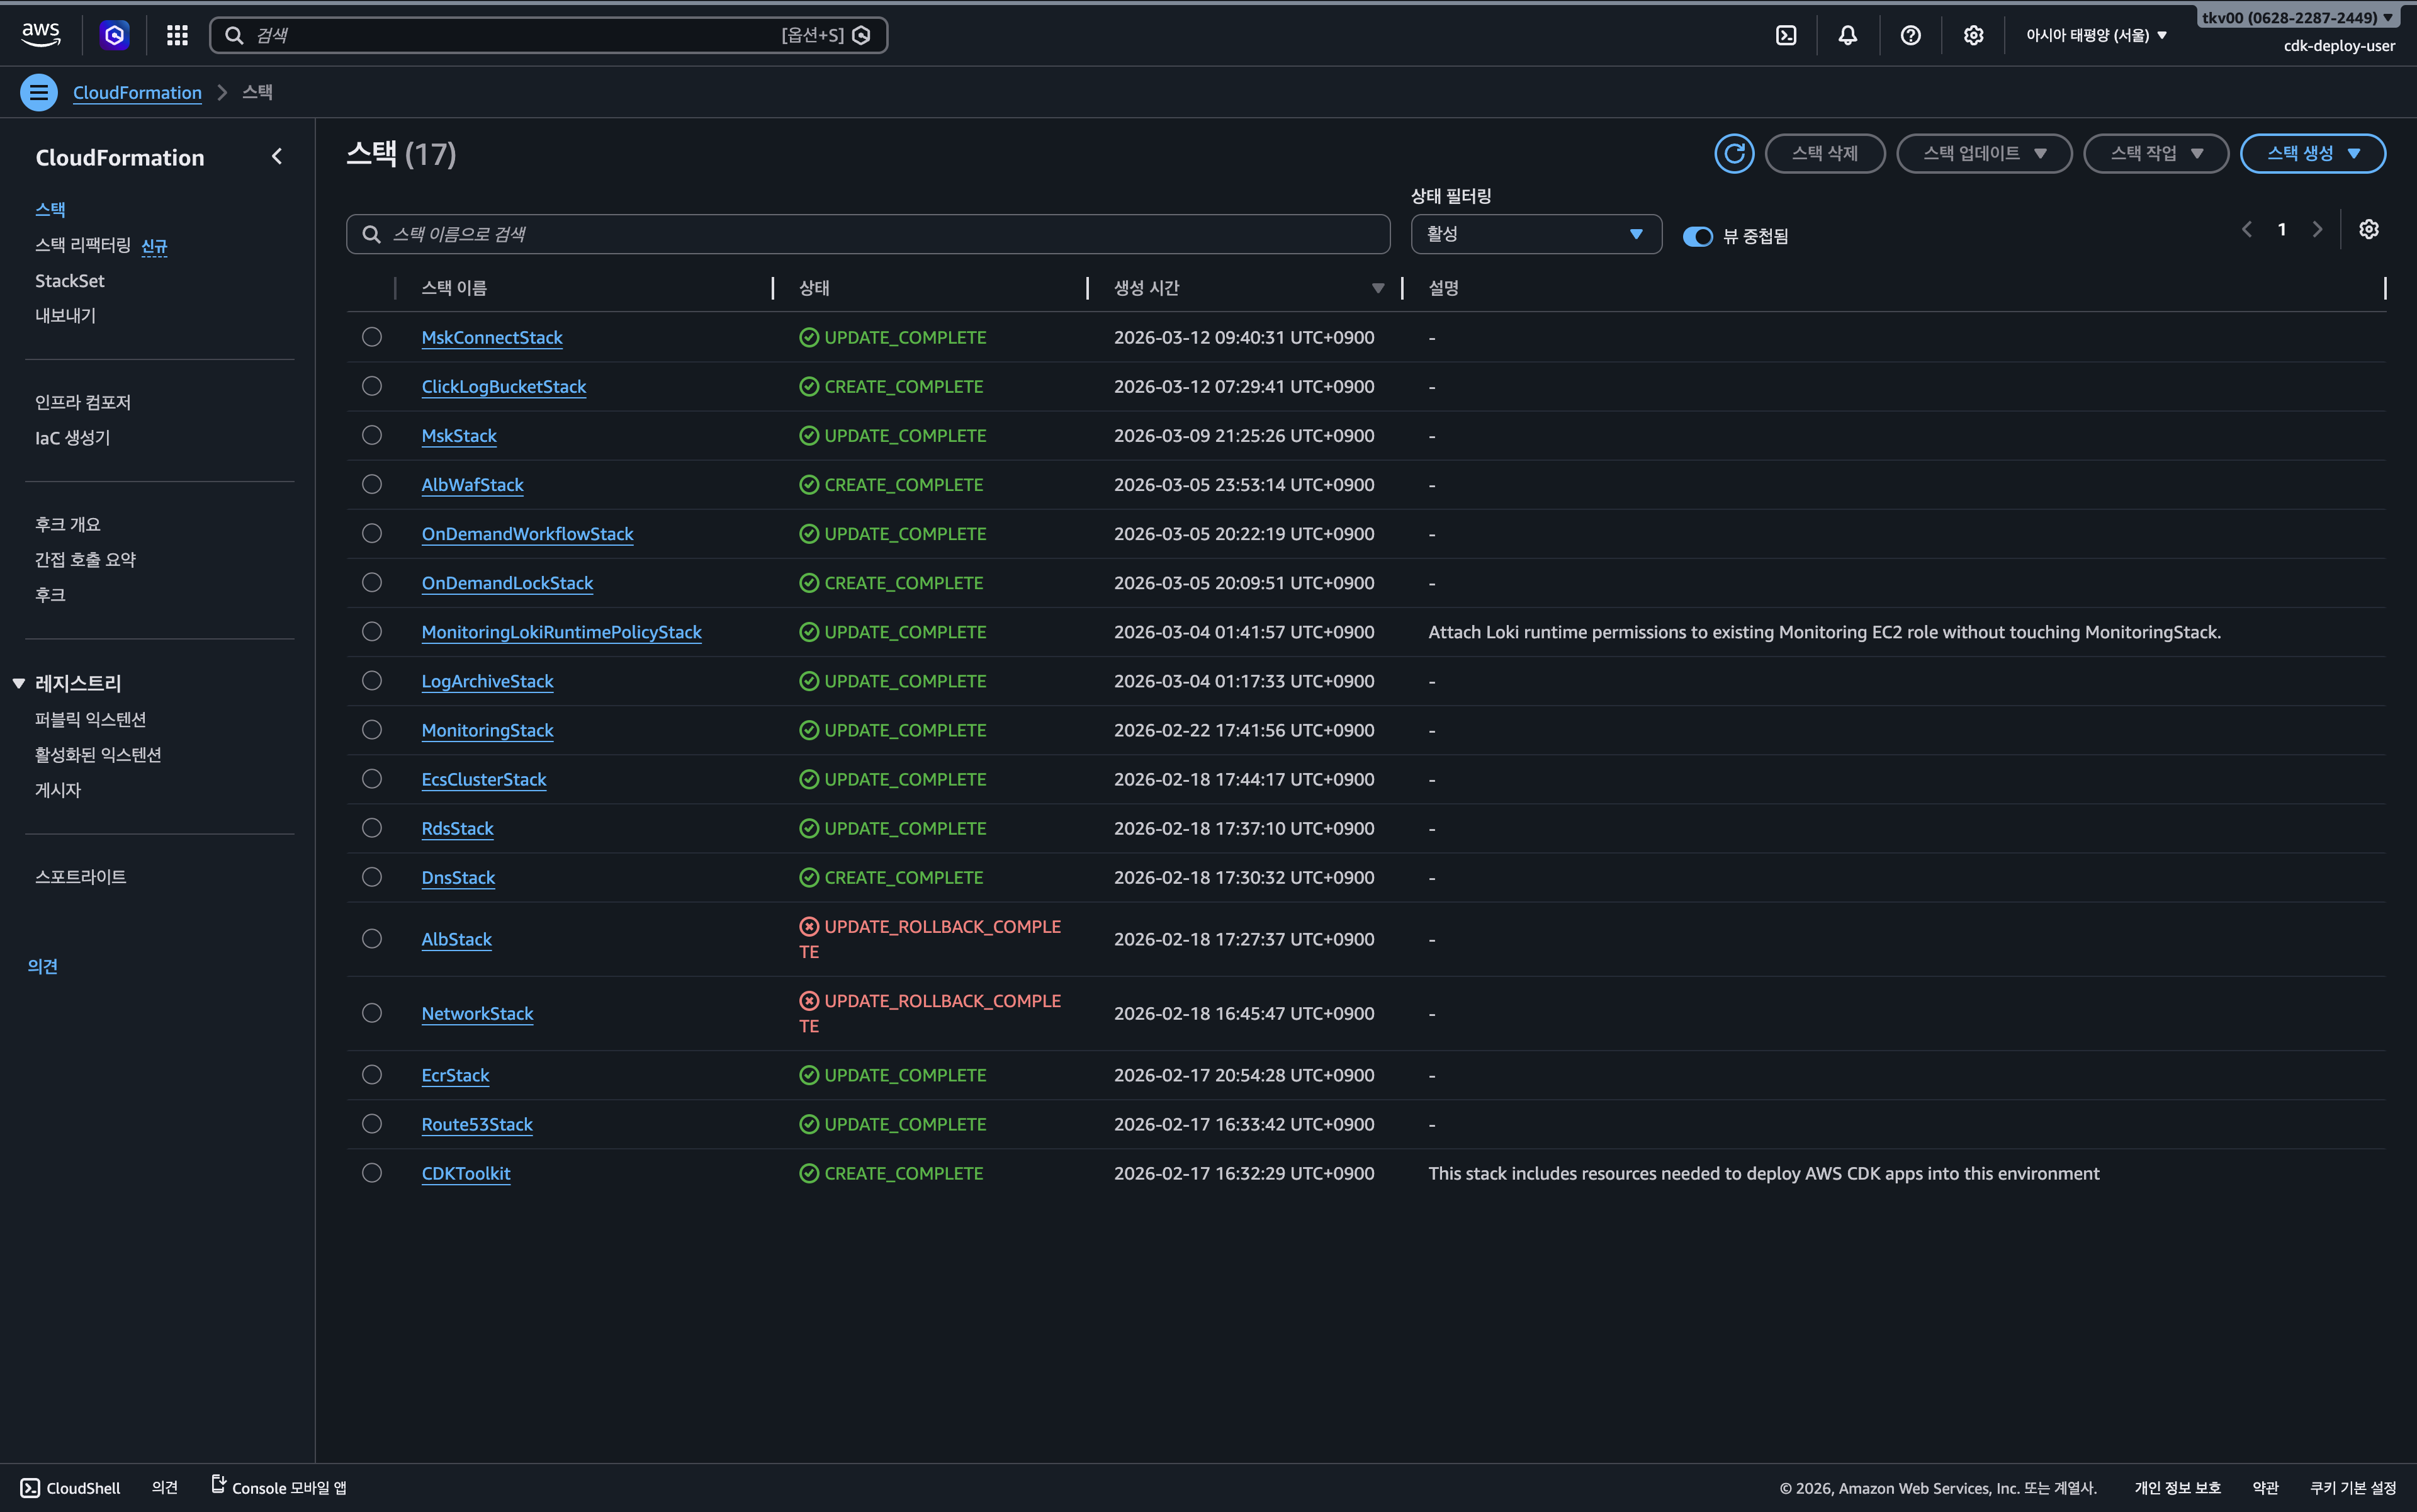Expand the 스택 생성 dropdown button

pyautogui.click(x=2312, y=154)
